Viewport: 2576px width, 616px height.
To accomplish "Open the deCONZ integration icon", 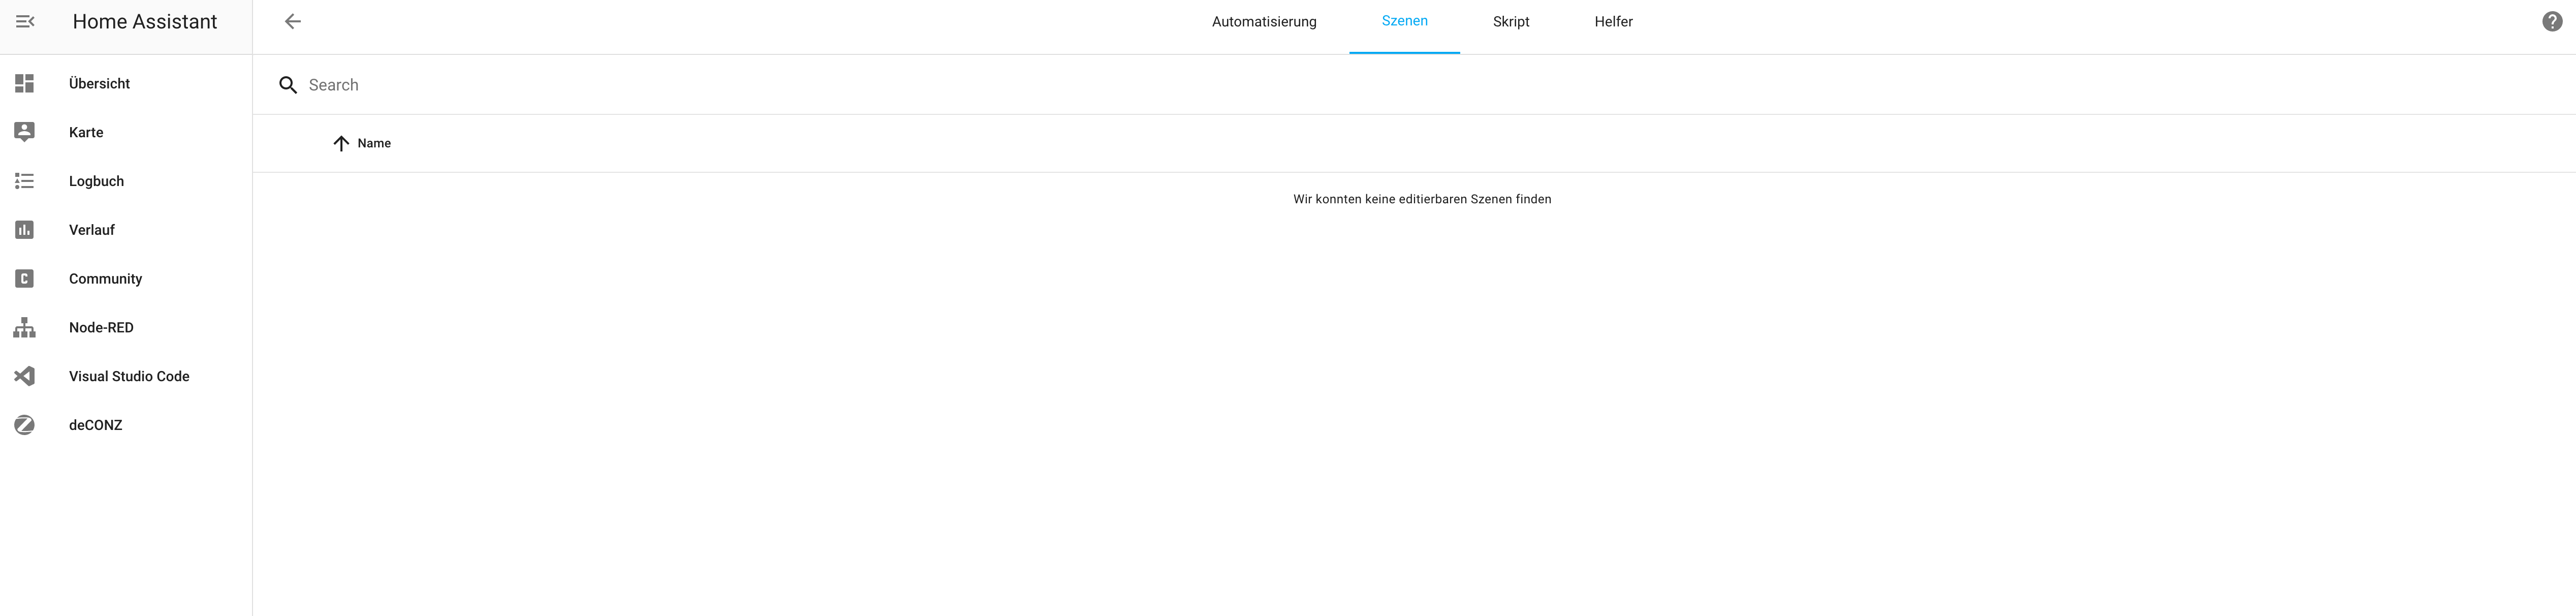I will pyautogui.click(x=24, y=424).
